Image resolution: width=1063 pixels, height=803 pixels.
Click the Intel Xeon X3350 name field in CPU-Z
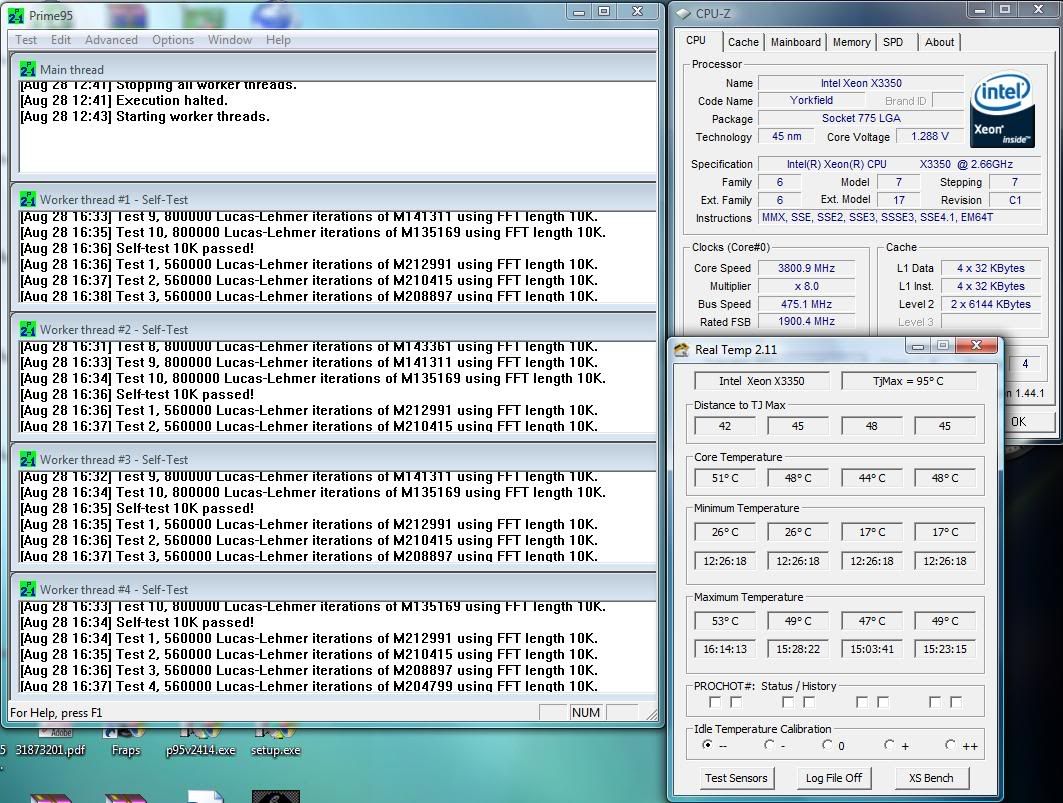(x=861, y=83)
